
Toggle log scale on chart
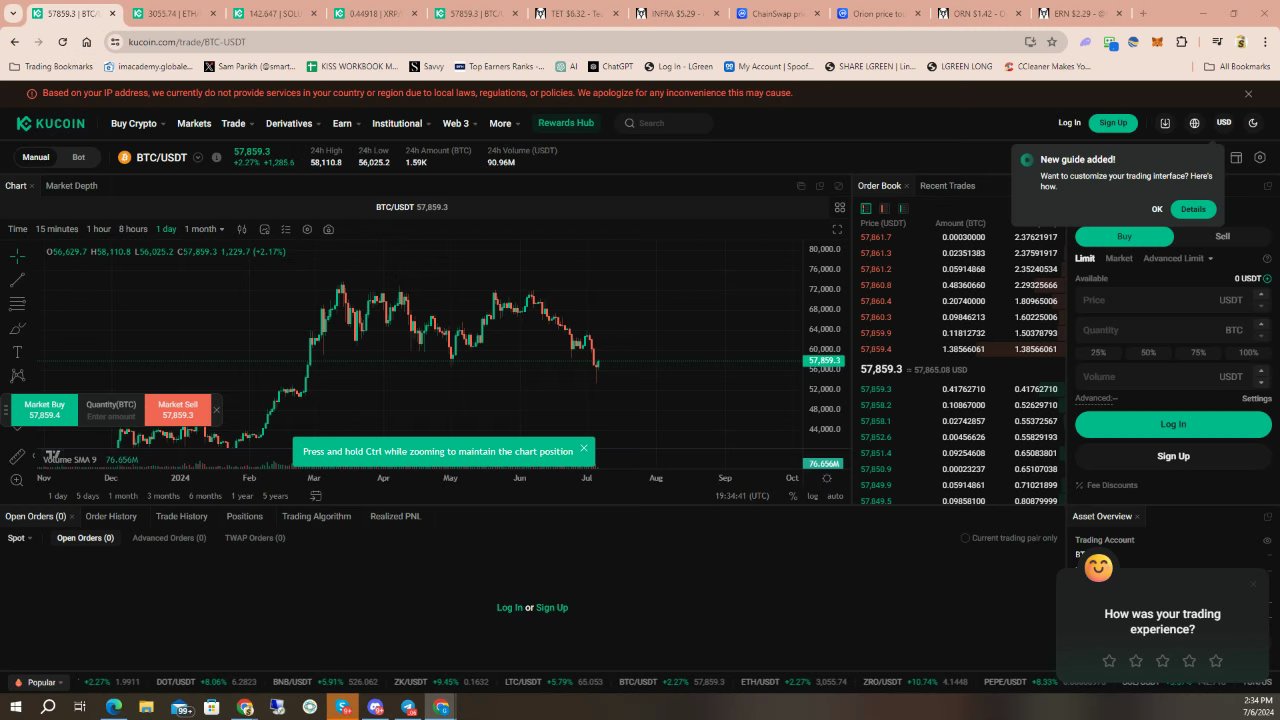812,496
